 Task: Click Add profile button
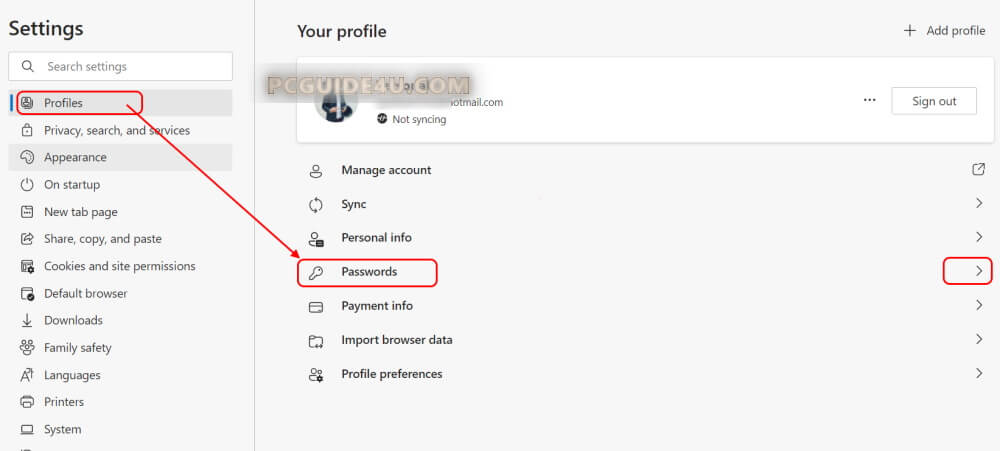pyautogui.click(x=945, y=31)
